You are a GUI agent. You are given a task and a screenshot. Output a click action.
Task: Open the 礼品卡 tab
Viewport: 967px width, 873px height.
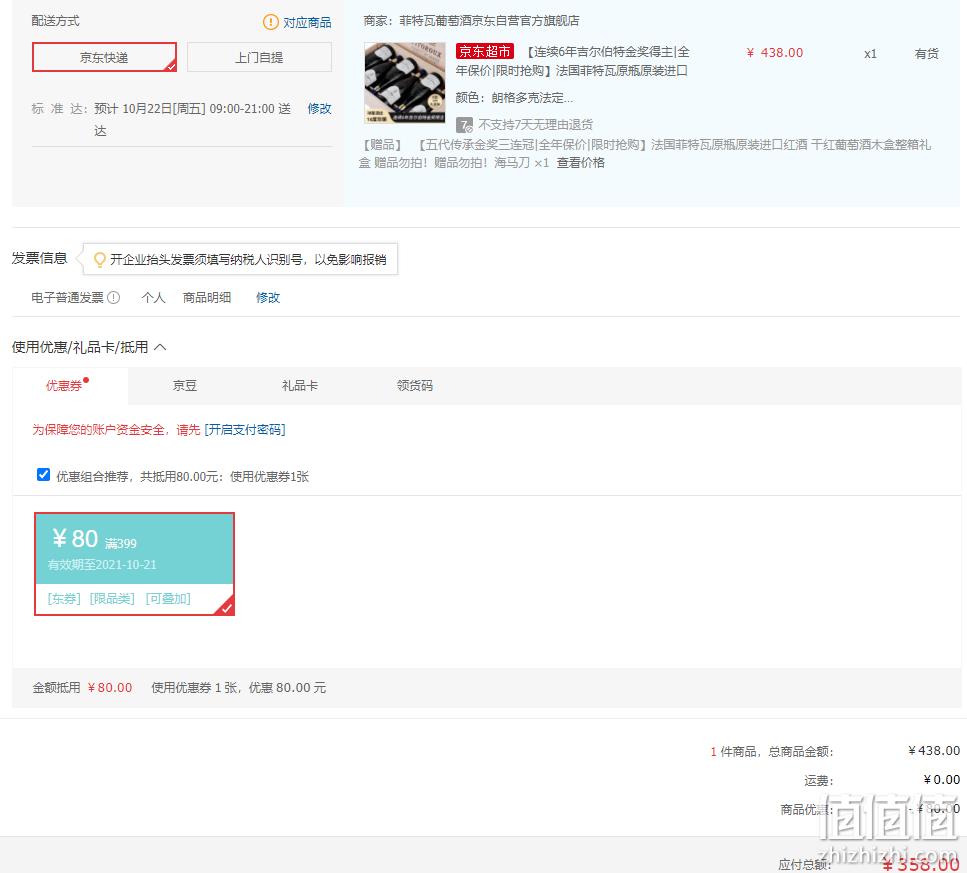tap(300, 386)
